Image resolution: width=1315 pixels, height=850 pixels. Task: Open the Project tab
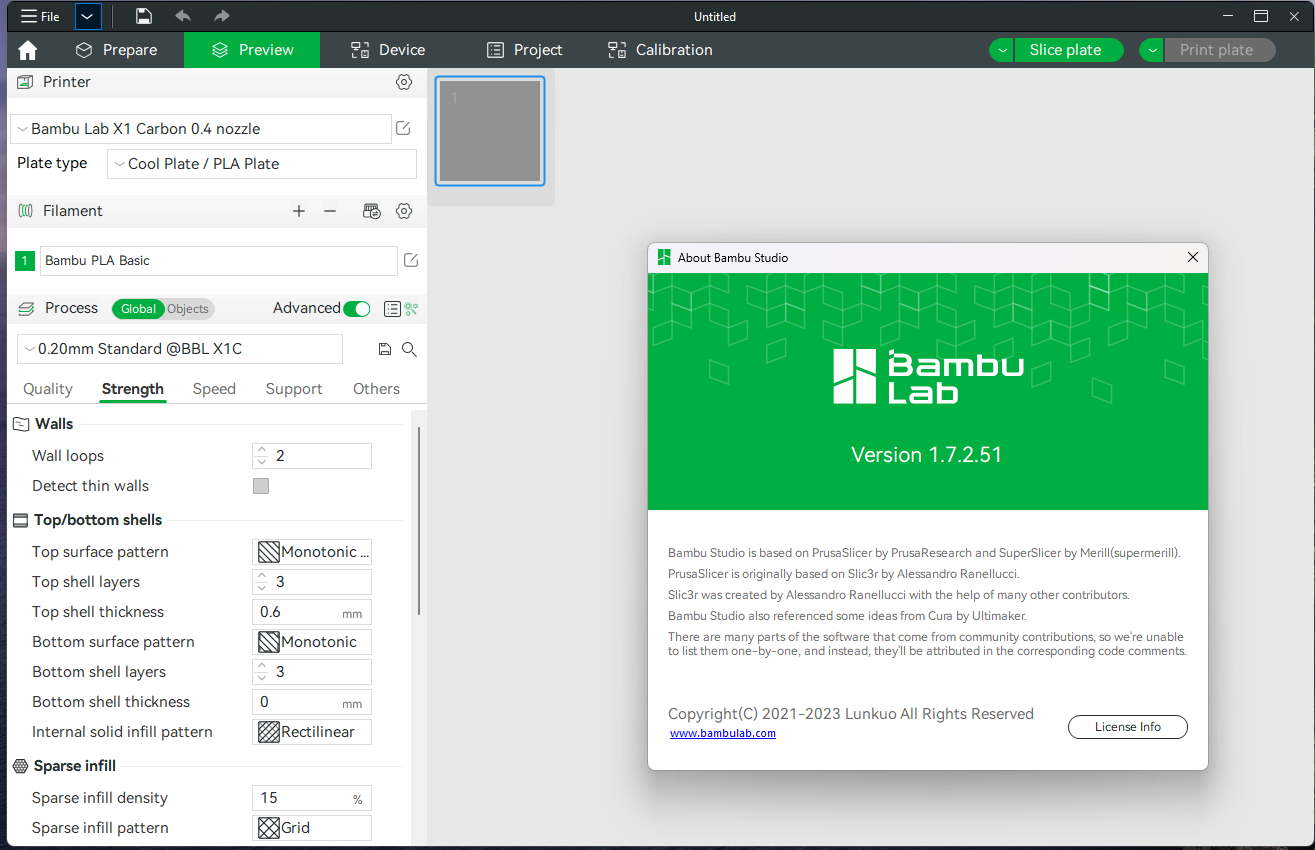pos(524,50)
